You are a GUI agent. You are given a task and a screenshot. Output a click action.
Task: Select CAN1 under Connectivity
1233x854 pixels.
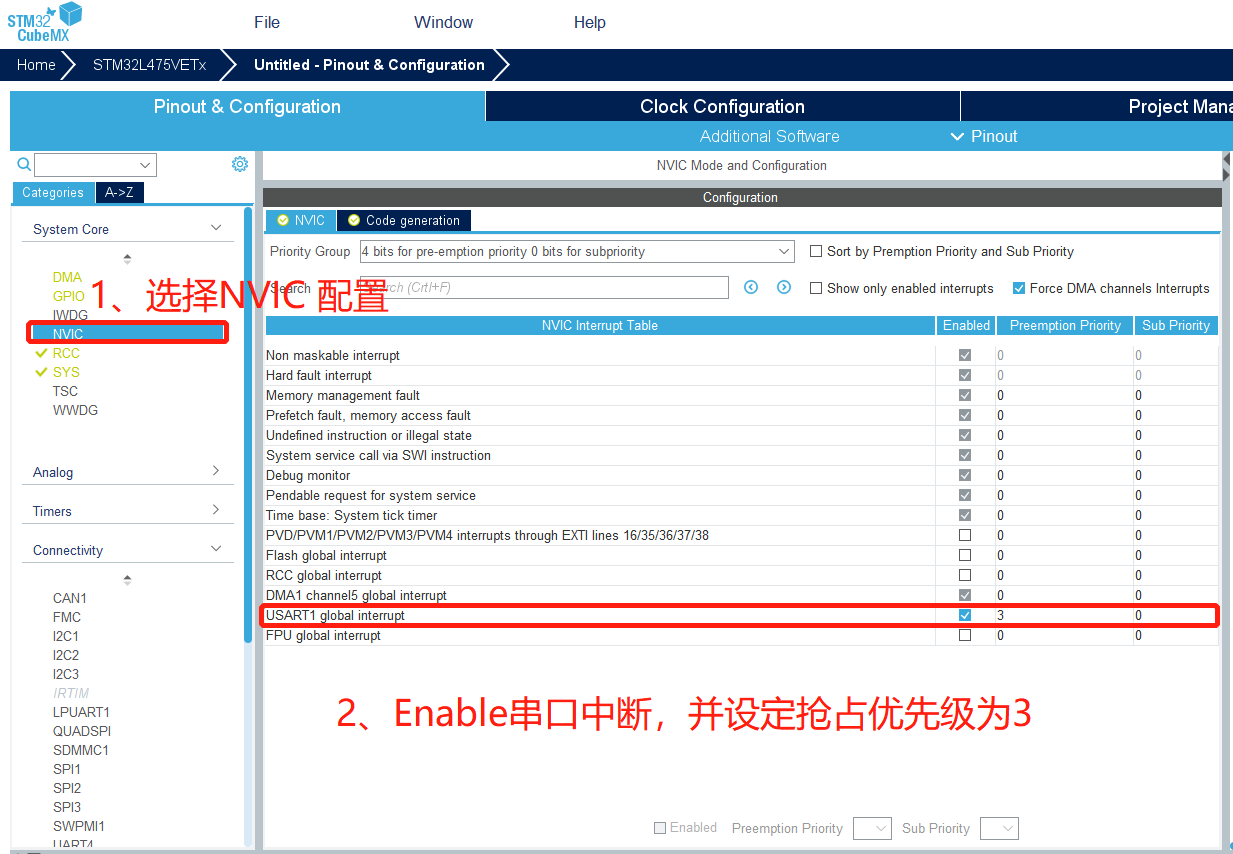[70, 598]
